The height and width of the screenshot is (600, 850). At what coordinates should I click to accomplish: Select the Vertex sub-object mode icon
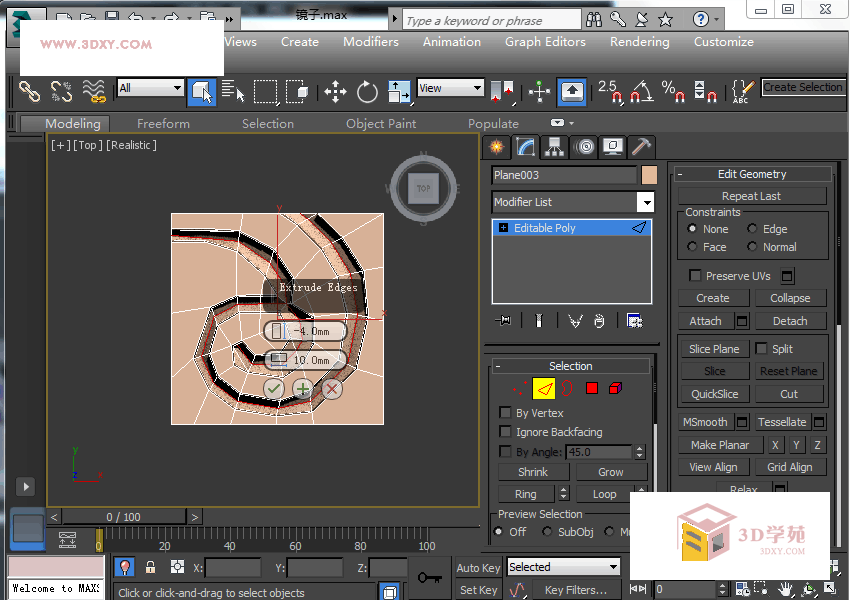point(520,388)
